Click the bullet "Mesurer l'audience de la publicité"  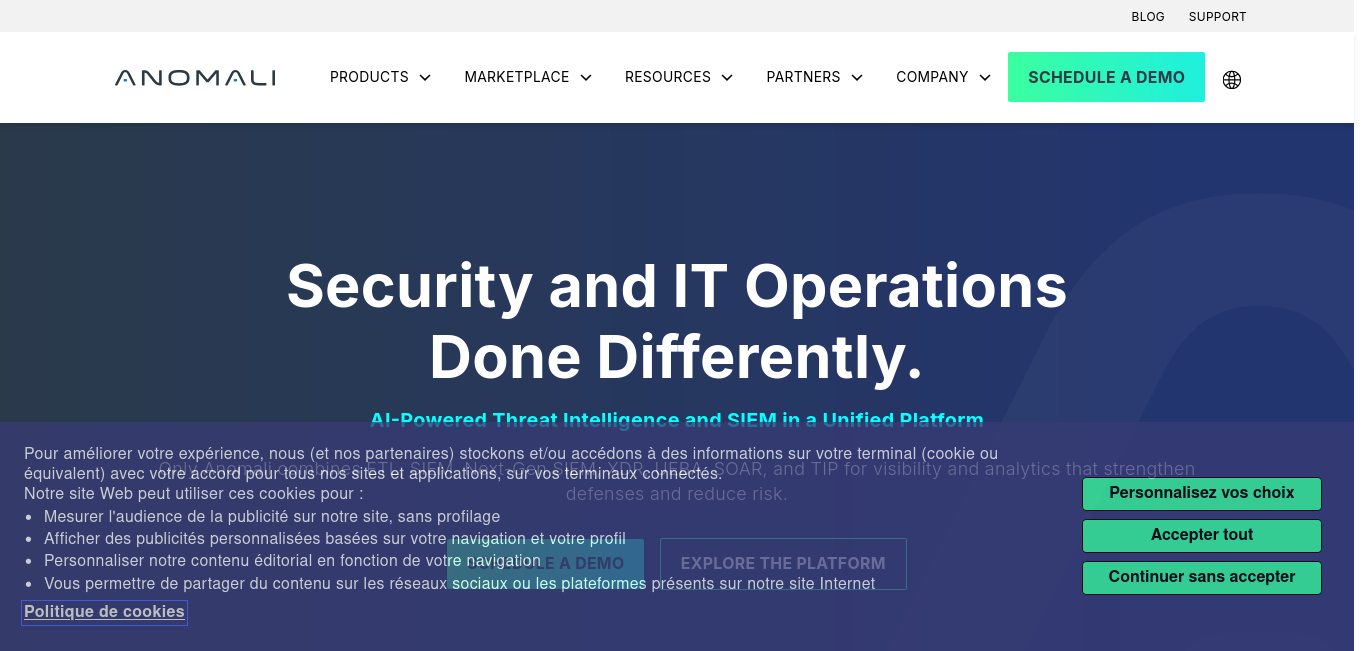pos(272,517)
